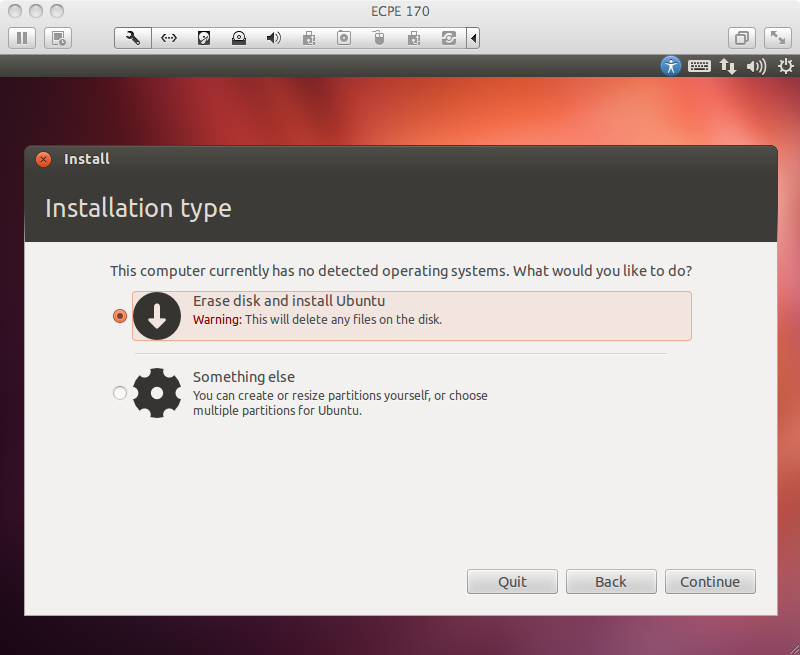Screen dimensions: 800x655
Task: Open the Ubuntu accessibility indicator icon
Action: (x=670, y=66)
